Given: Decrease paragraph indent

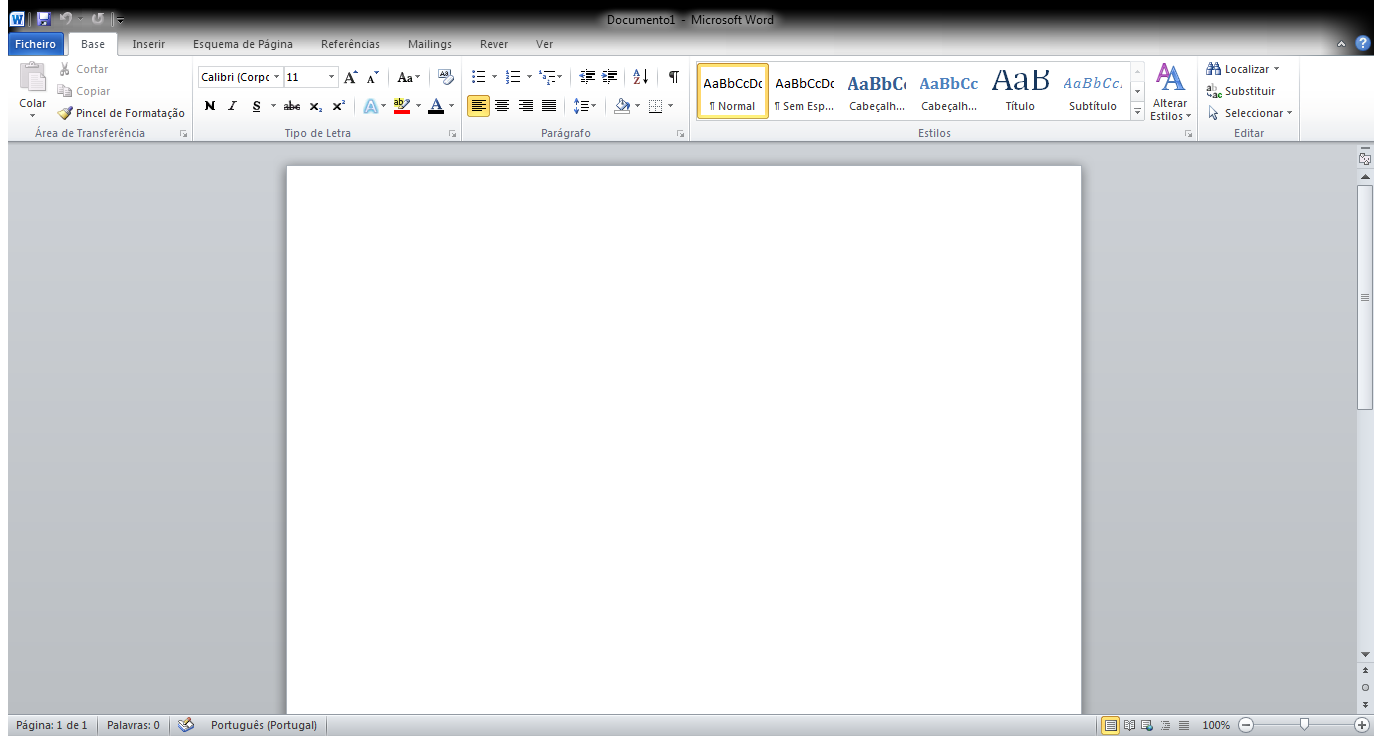Looking at the screenshot, I should coord(587,77).
